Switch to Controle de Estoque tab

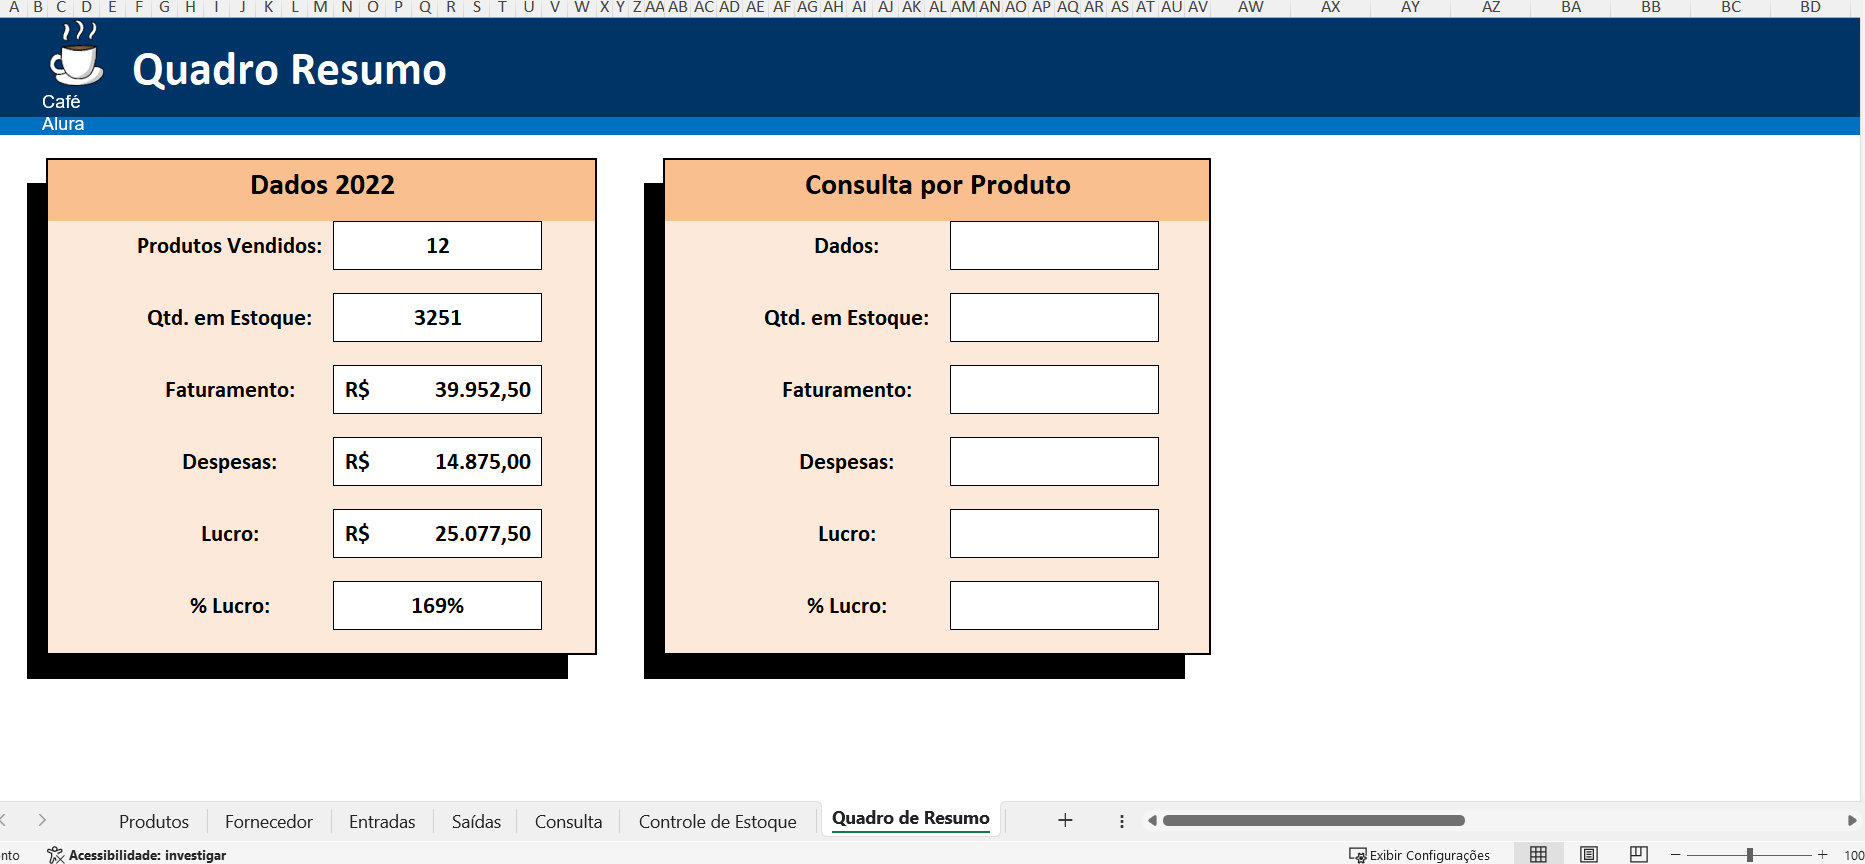(x=717, y=821)
